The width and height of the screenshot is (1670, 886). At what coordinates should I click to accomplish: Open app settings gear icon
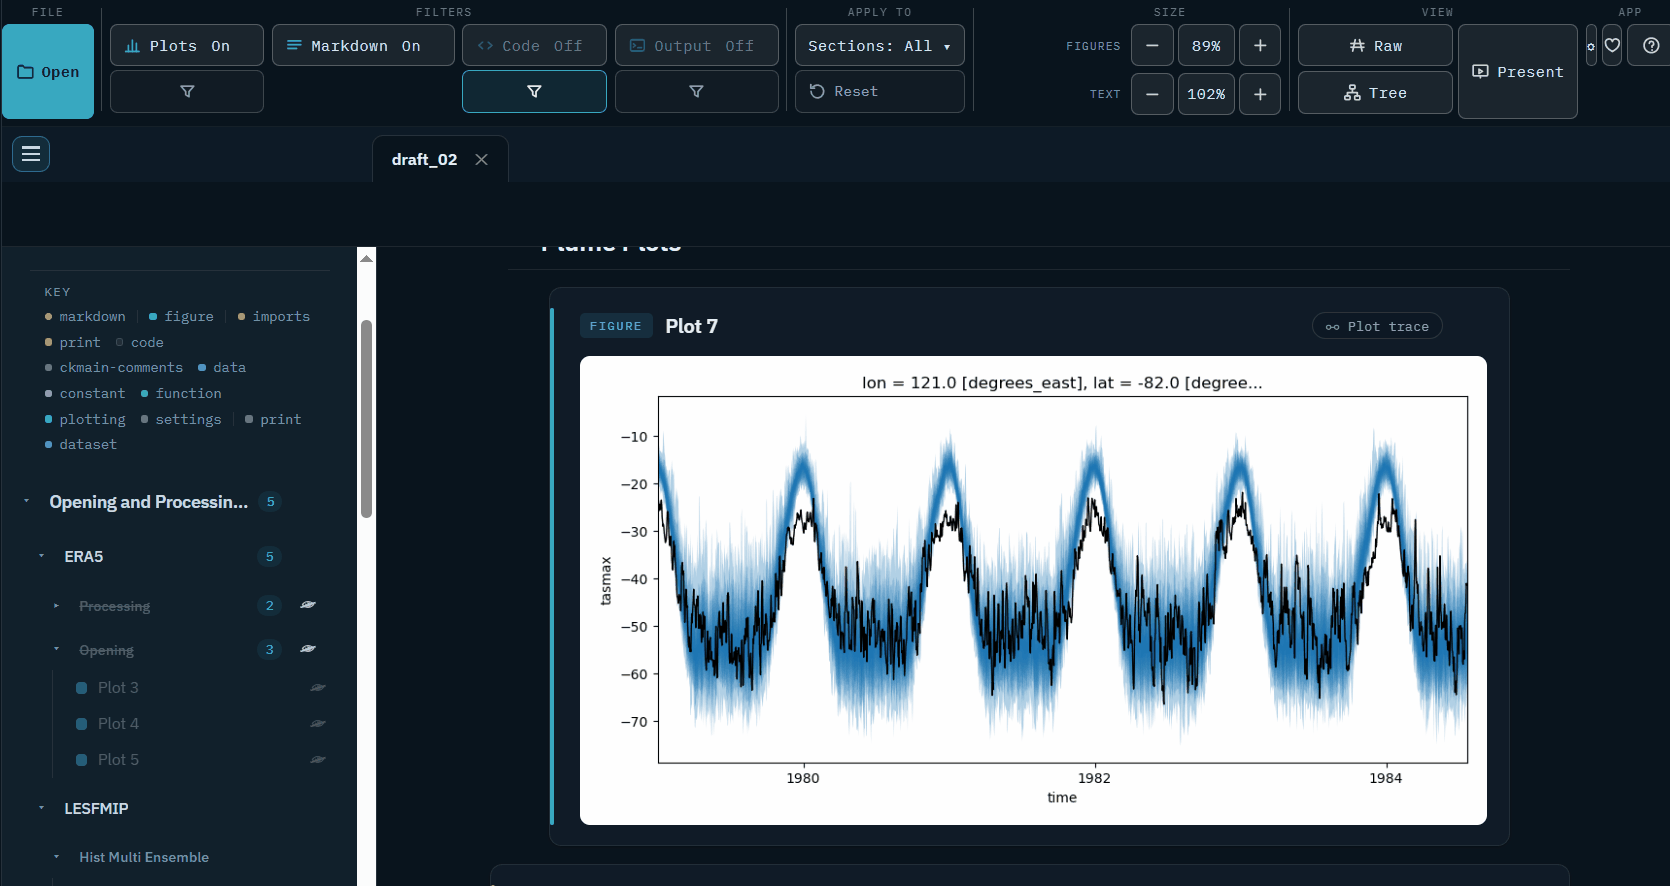(1591, 46)
